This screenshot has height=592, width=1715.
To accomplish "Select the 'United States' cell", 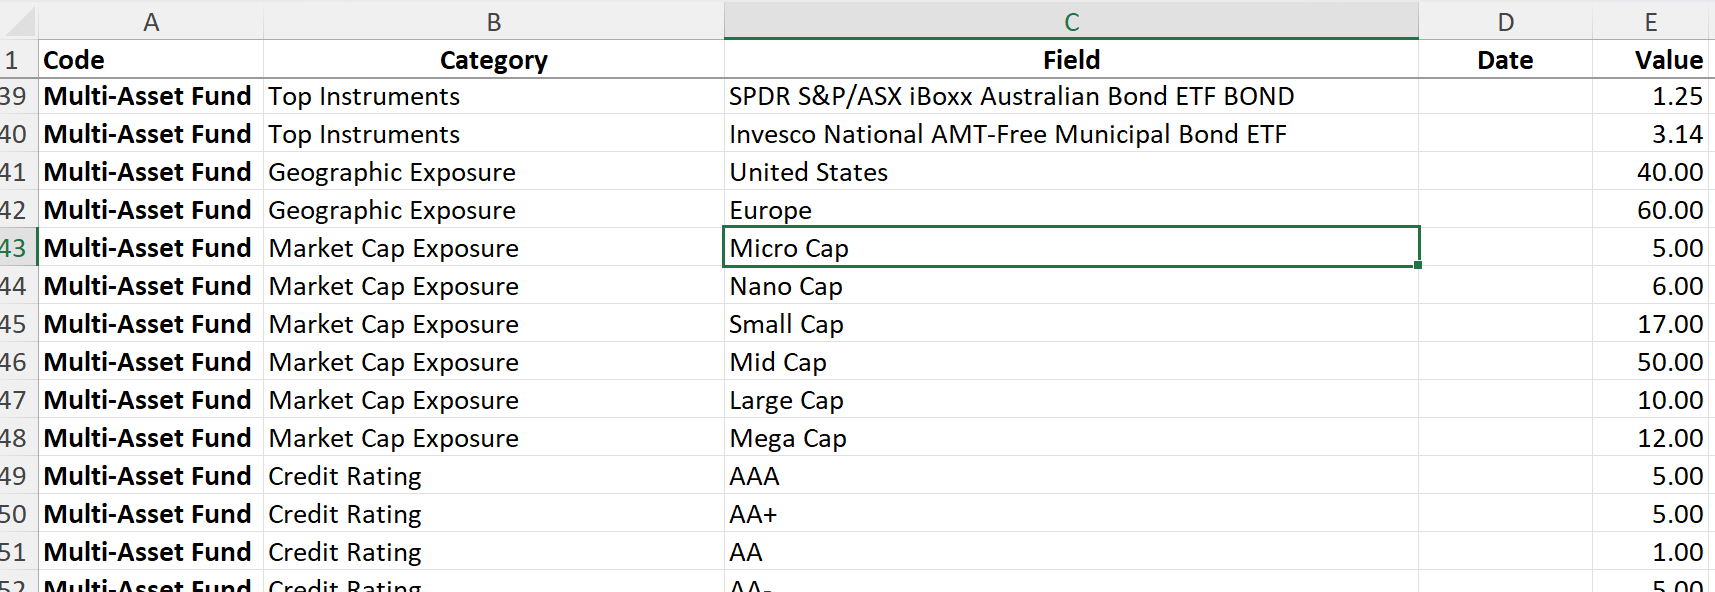I will [x=1071, y=172].
